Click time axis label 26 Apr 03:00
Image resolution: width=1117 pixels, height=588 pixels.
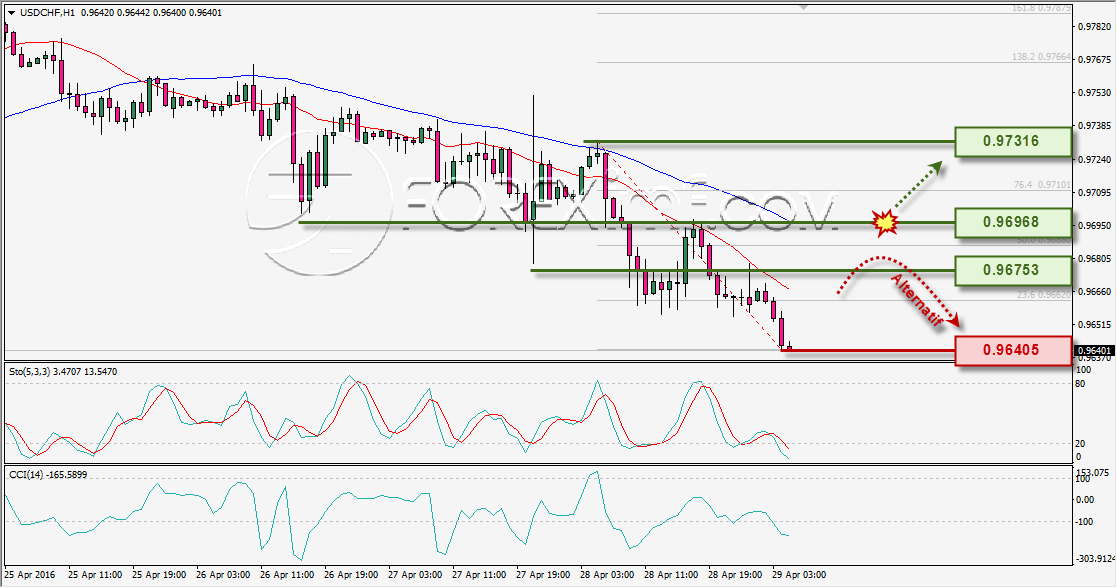click(223, 574)
